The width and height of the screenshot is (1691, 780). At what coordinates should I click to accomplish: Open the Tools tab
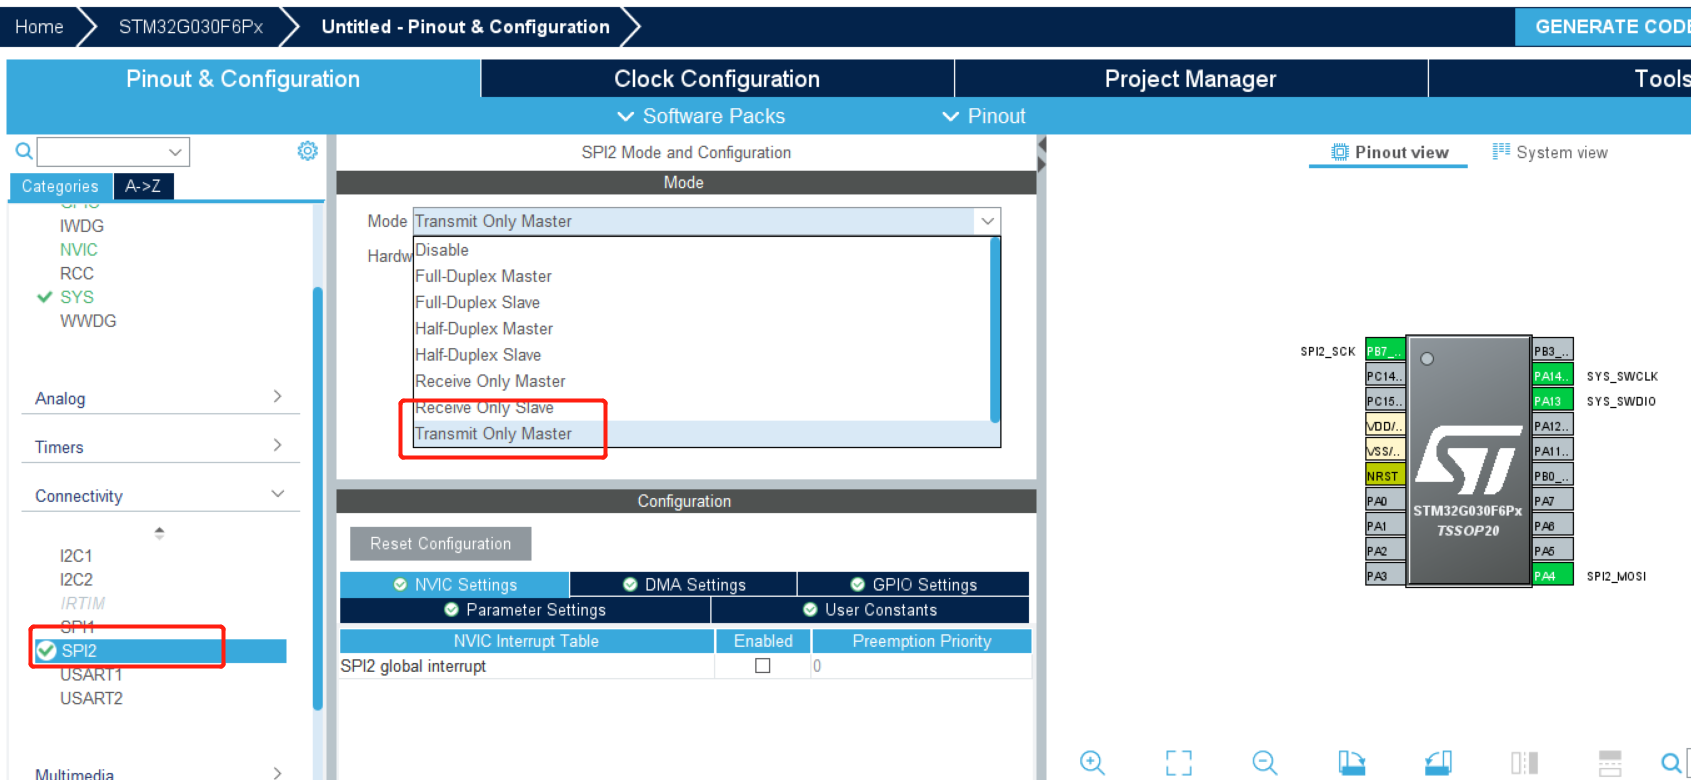(1560, 79)
